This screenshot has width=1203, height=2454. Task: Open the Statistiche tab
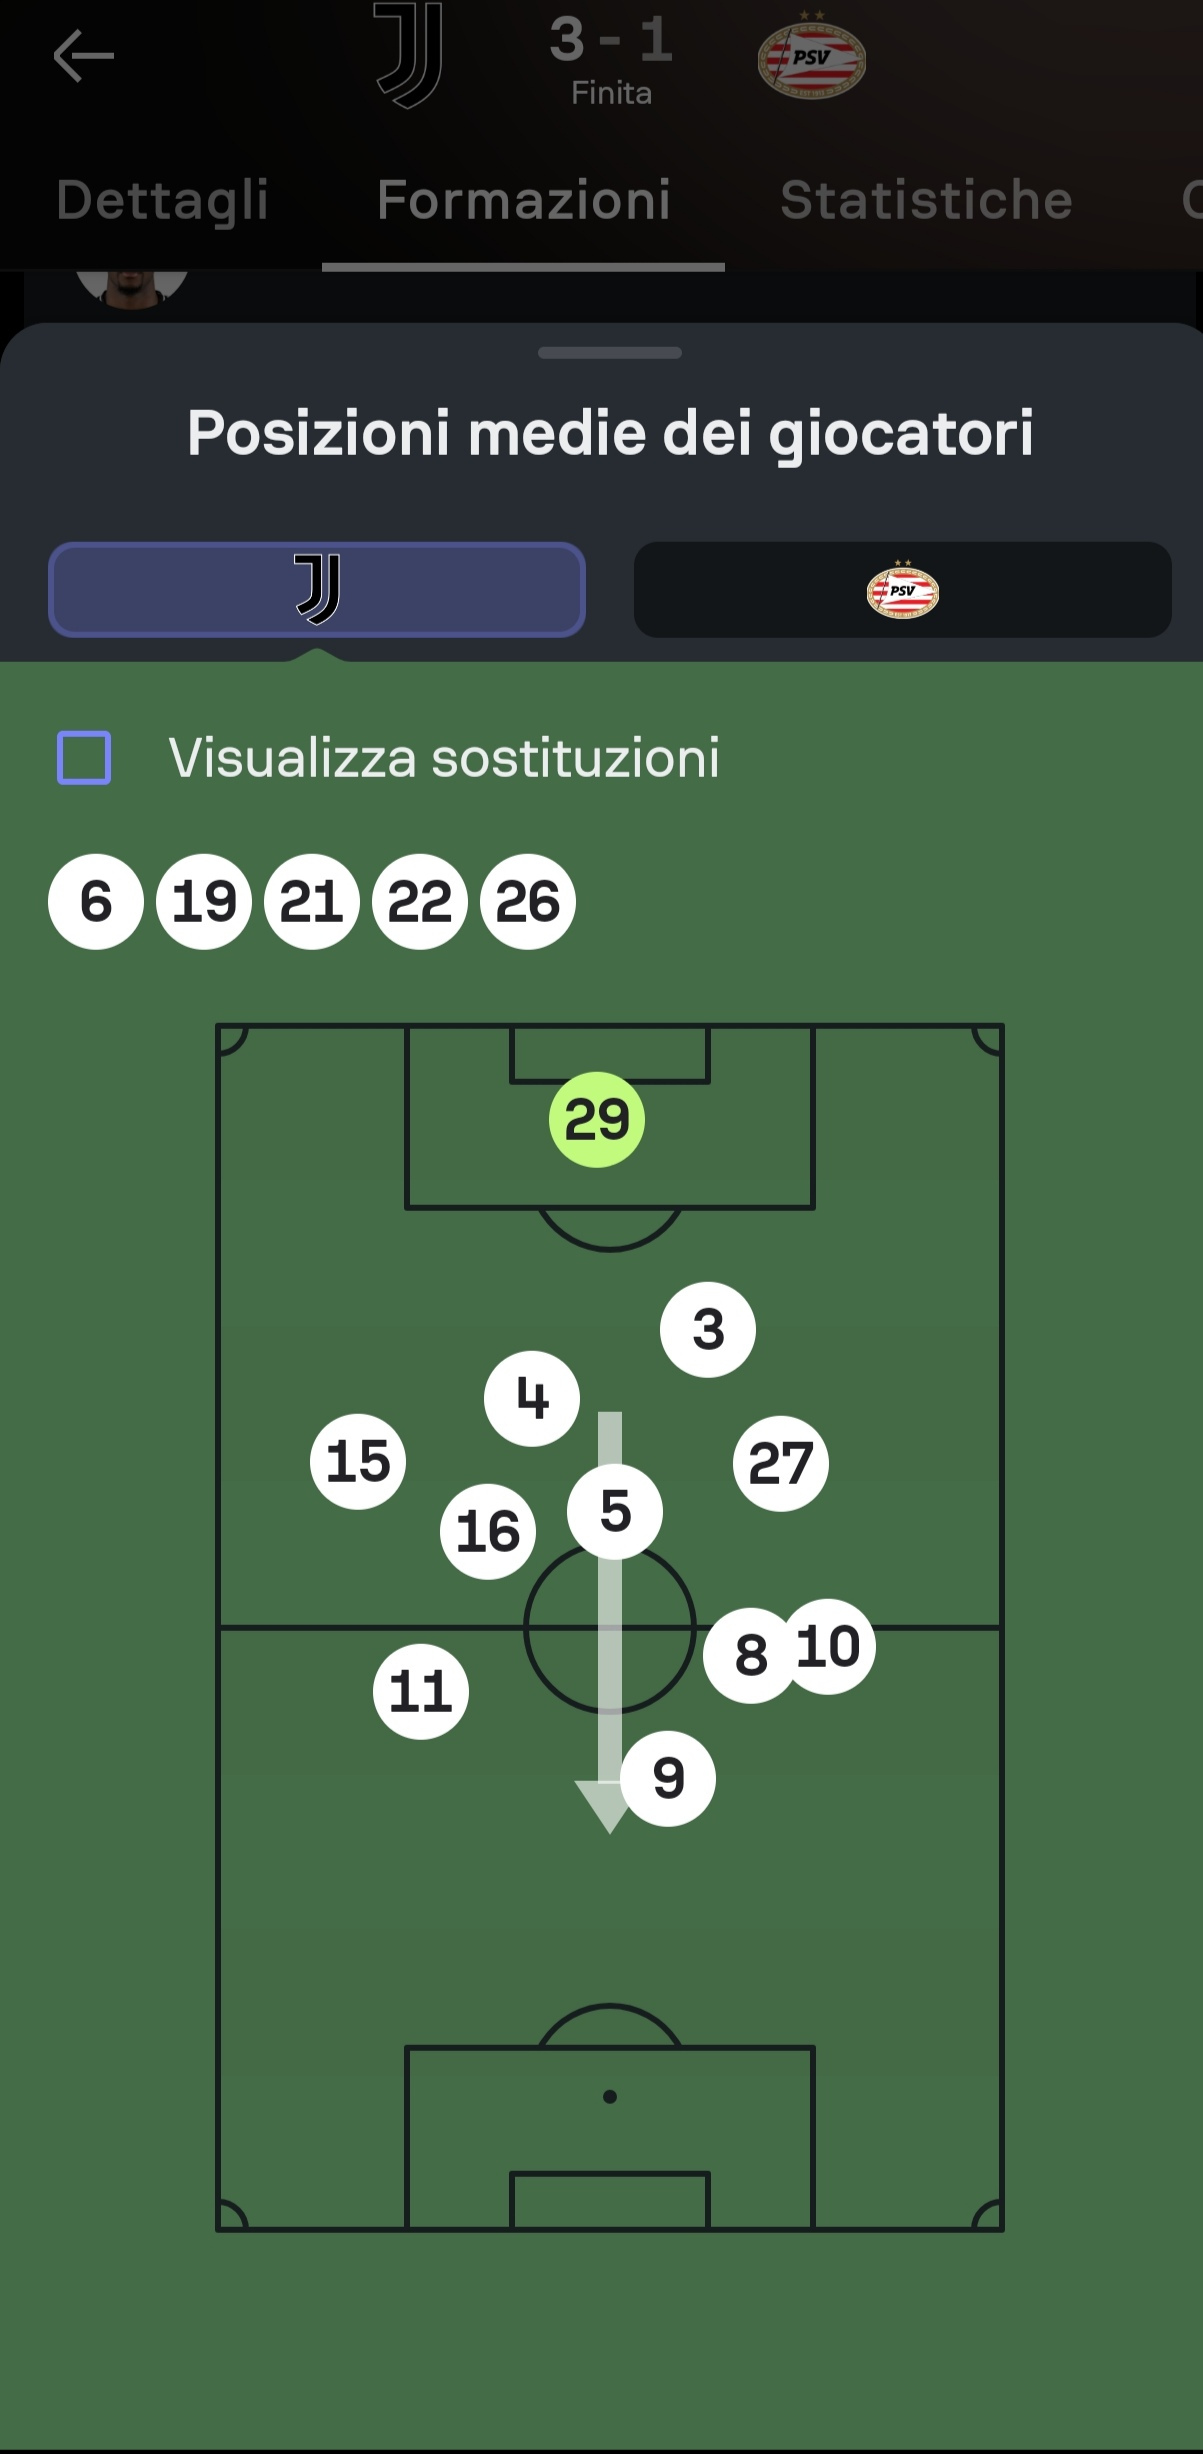click(926, 200)
